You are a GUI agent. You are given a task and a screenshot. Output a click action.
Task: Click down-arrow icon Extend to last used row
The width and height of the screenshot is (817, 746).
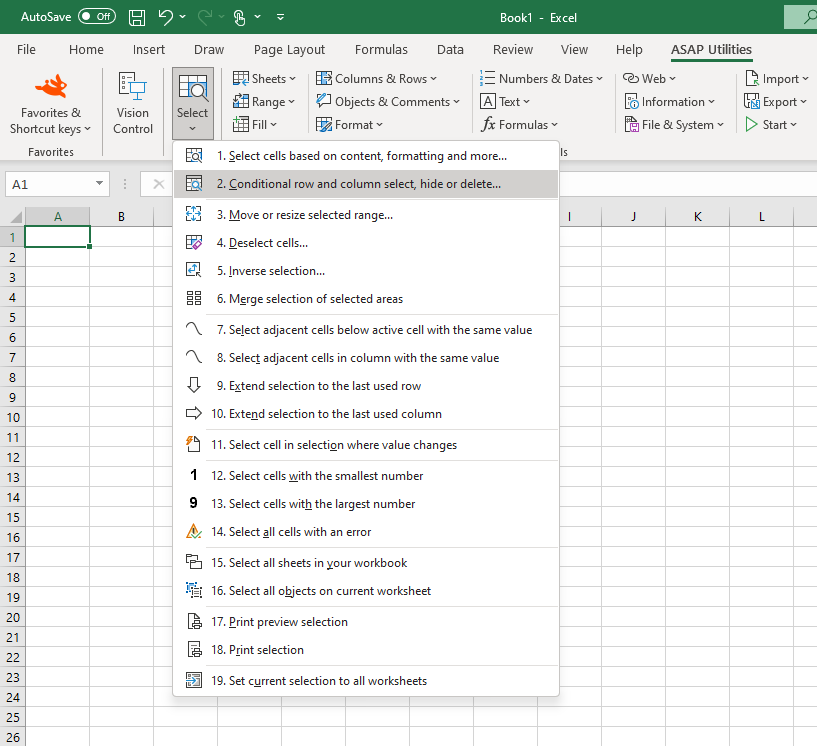point(194,385)
